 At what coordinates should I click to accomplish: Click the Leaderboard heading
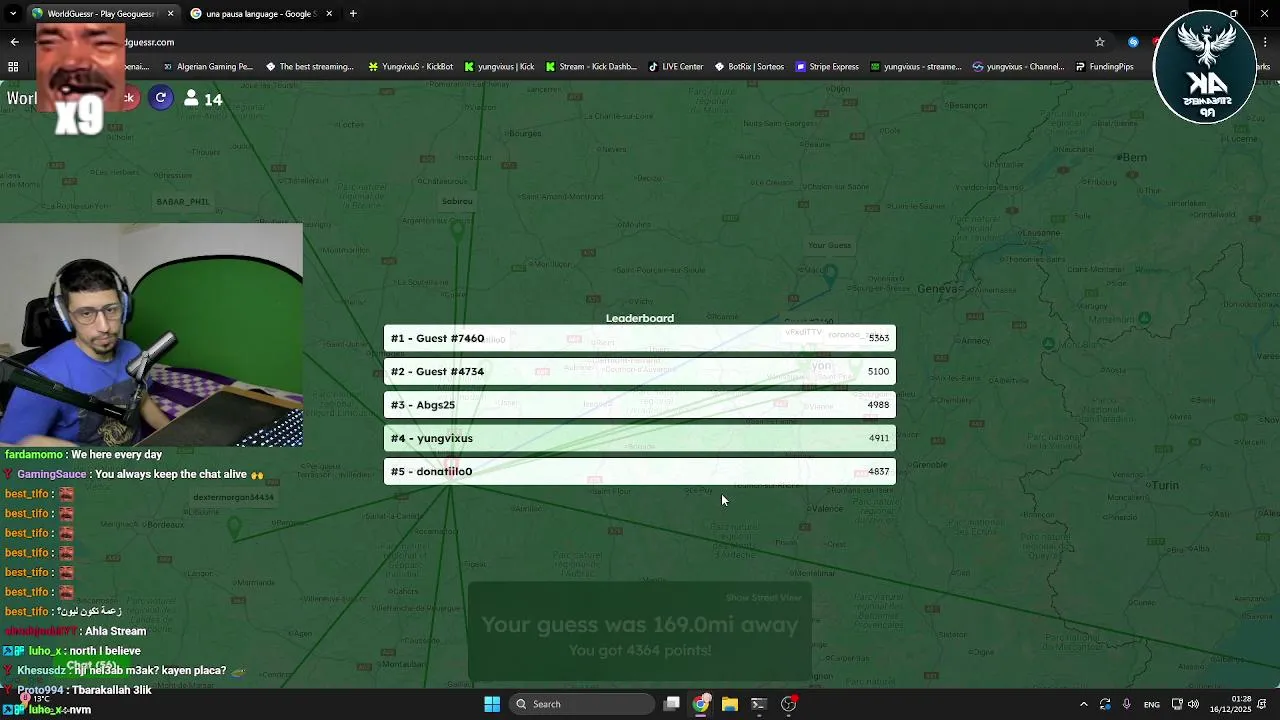[x=640, y=318]
